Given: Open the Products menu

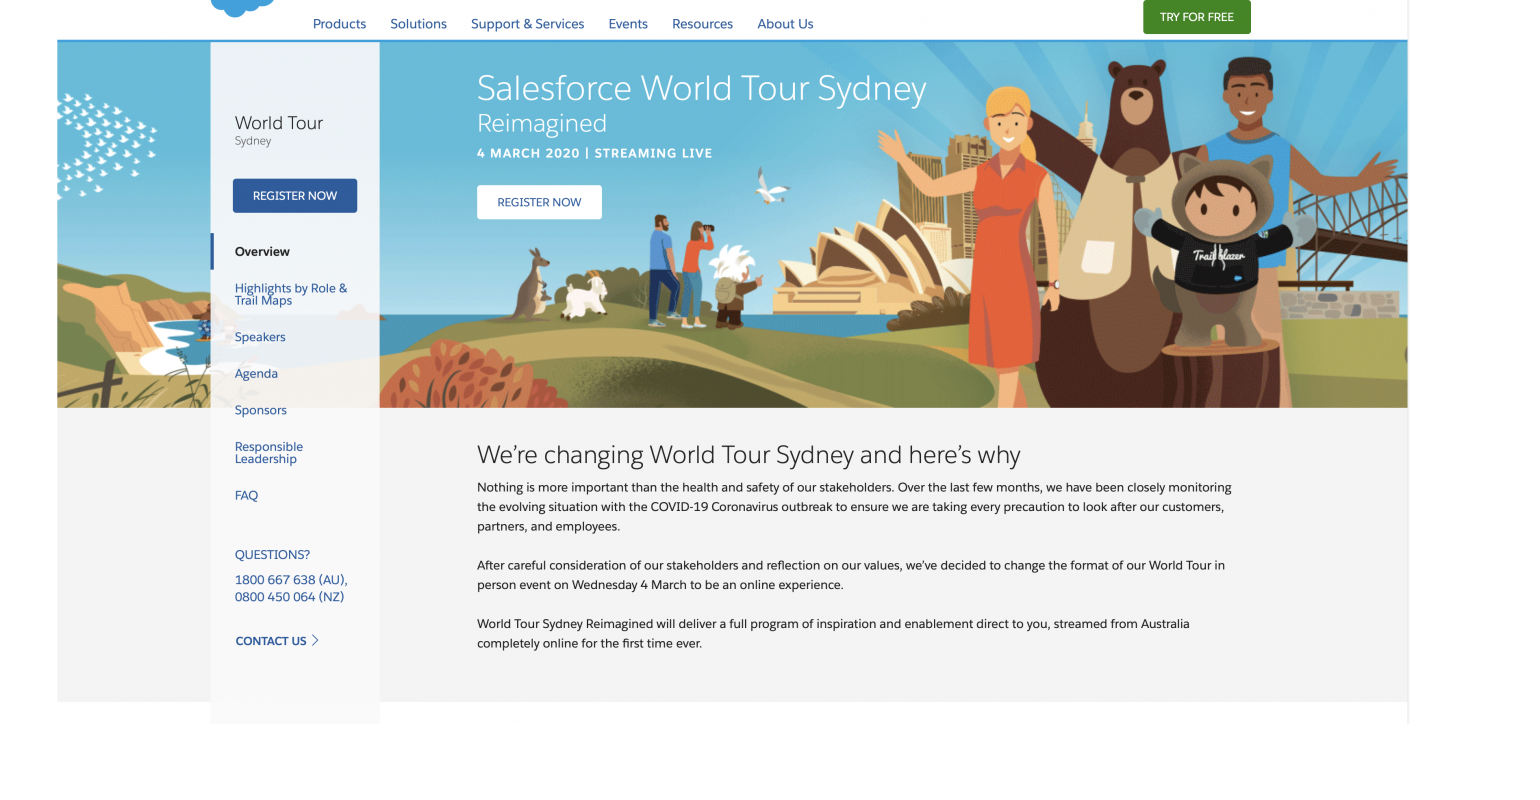Looking at the screenshot, I should tap(339, 24).
